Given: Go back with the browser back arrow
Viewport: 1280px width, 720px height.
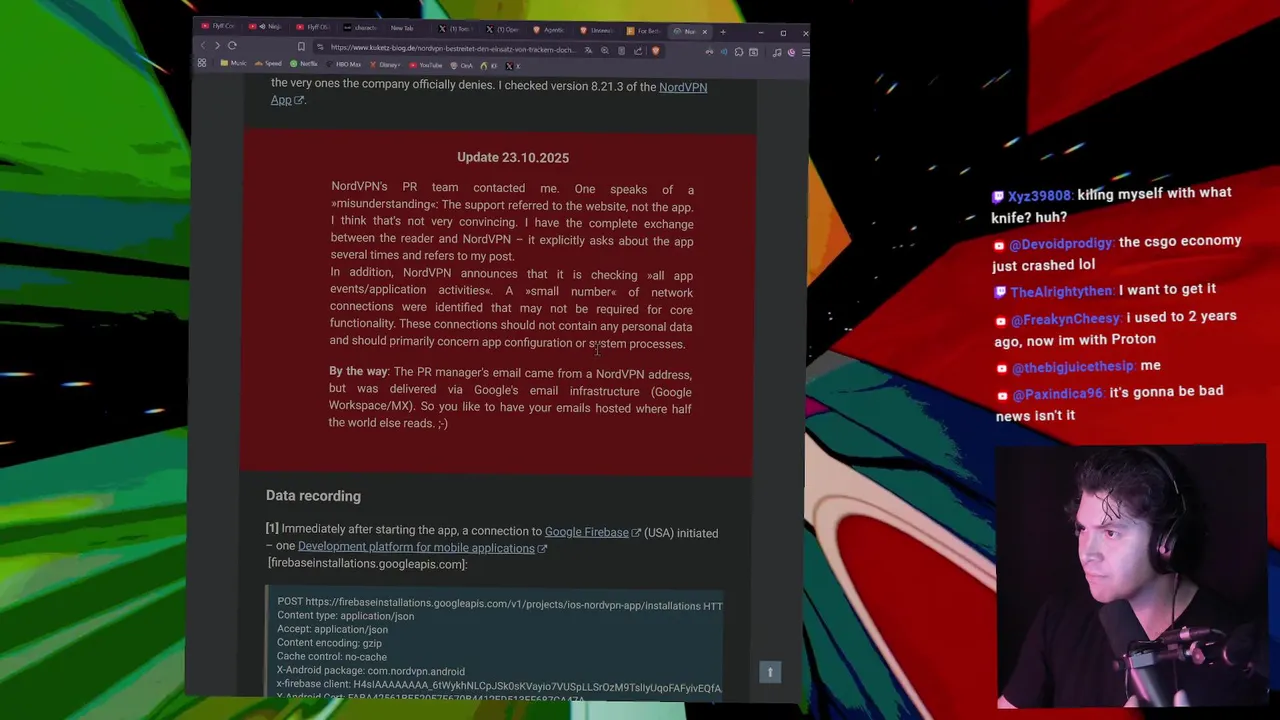Looking at the screenshot, I should point(203,45).
